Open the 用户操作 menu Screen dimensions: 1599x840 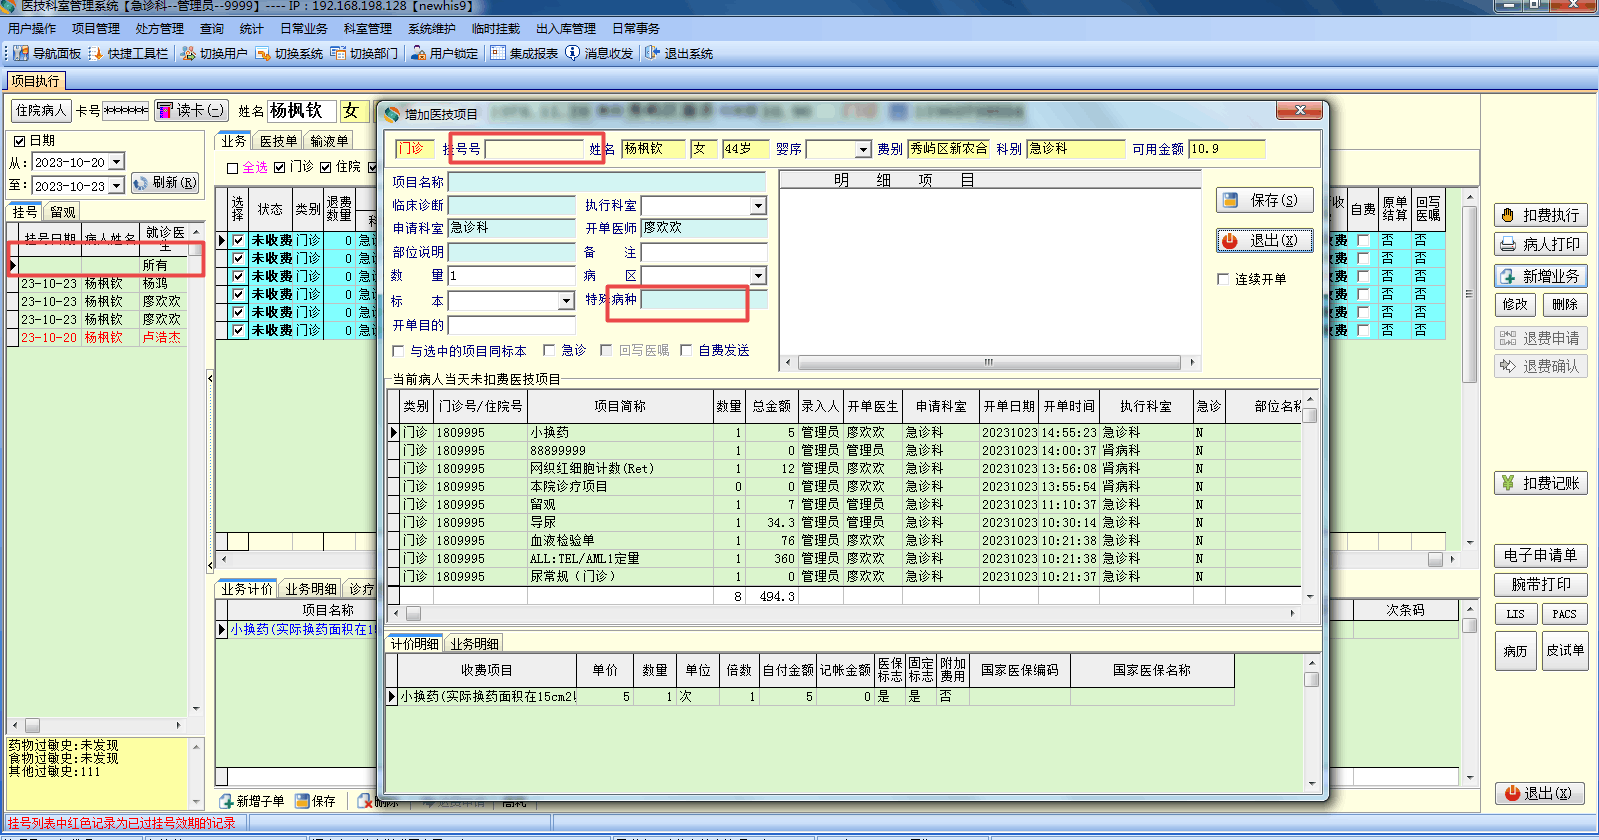tap(32, 29)
